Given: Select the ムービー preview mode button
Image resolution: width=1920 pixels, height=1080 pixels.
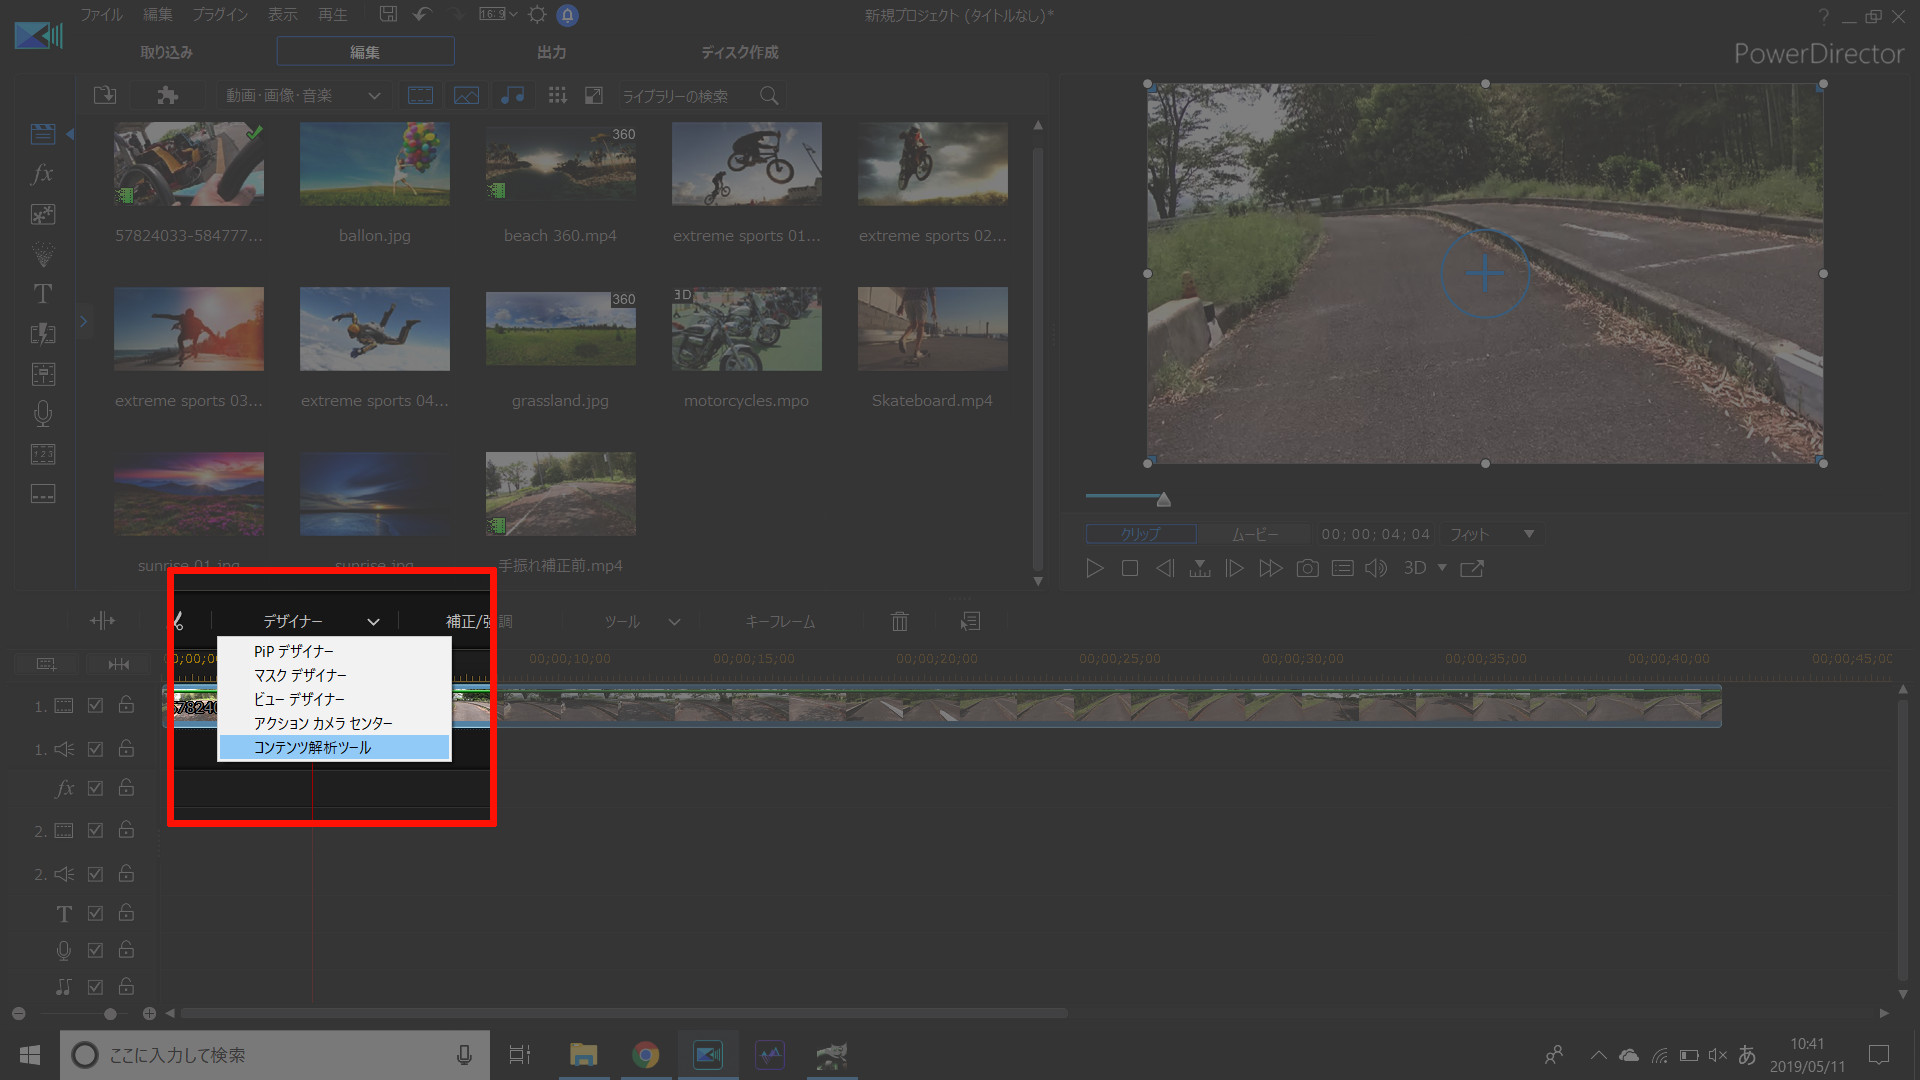Looking at the screenshot, I should [1254, 534].
